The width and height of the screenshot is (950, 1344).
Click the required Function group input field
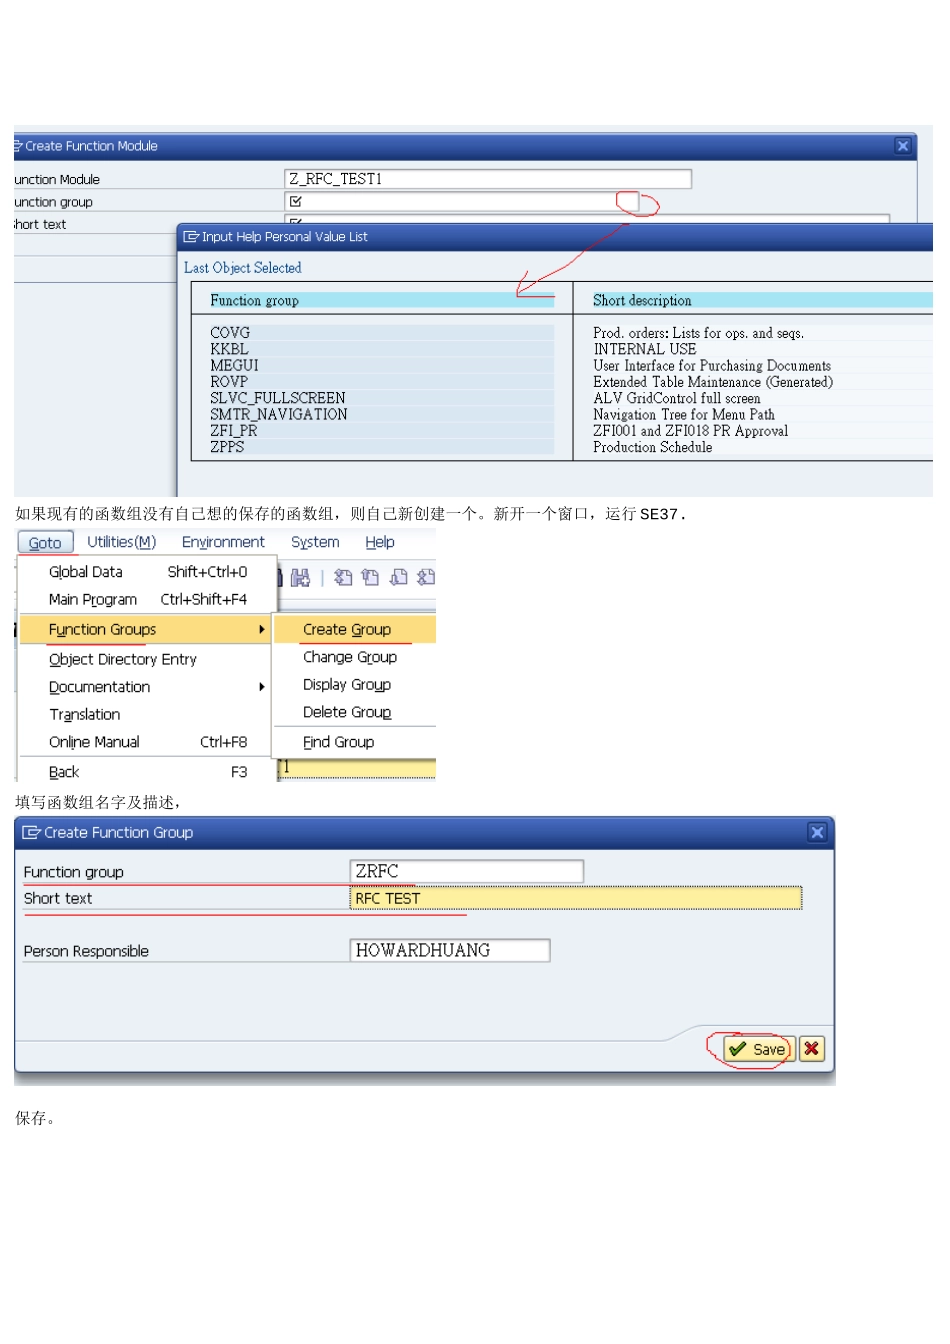(462, 201)
